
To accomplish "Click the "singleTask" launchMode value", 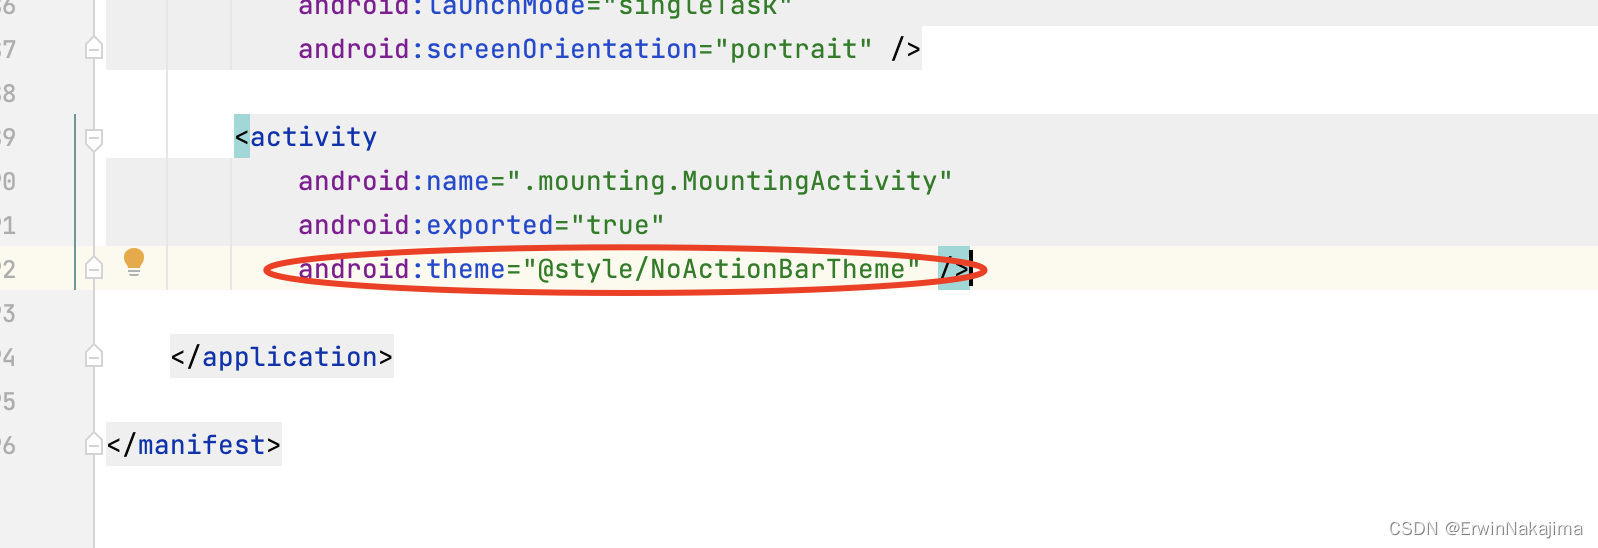I will click(697, 8).
